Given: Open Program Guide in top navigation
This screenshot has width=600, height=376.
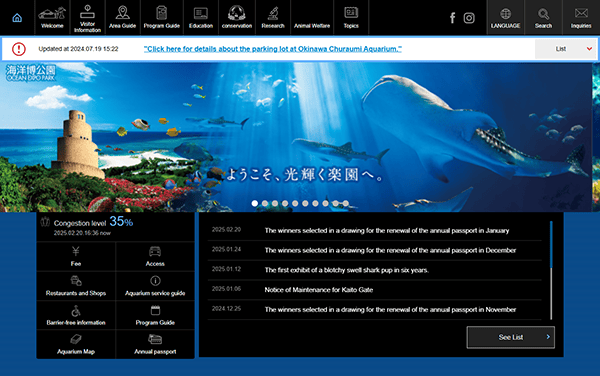Looking at the screenshot, I should (x=161, y=18).
